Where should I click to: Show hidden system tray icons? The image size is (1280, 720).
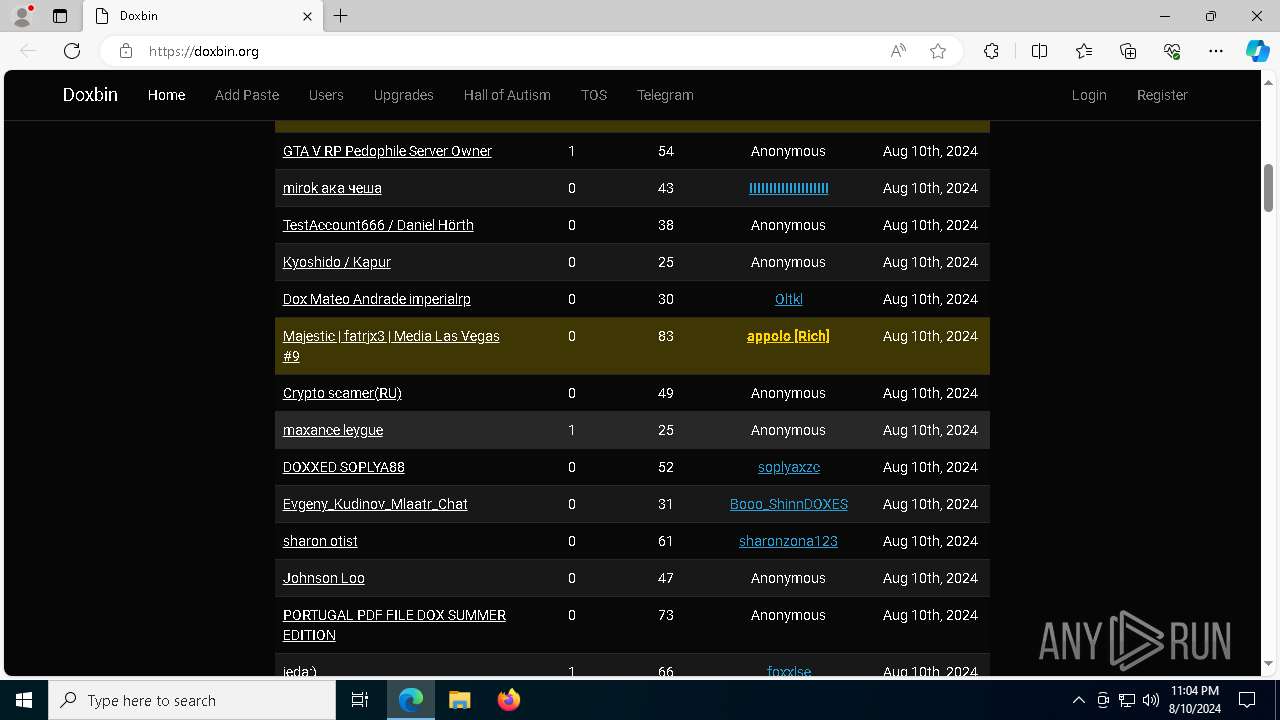1078,700
